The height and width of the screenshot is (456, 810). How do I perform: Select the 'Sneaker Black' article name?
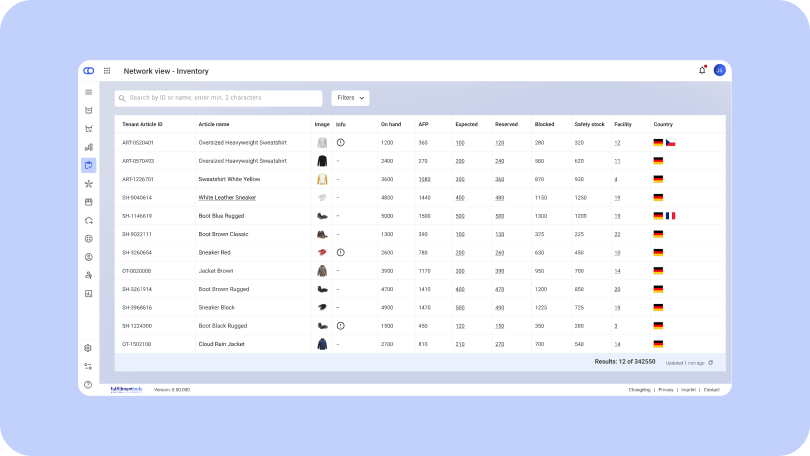pyautogui.click(x=216, y=308)
